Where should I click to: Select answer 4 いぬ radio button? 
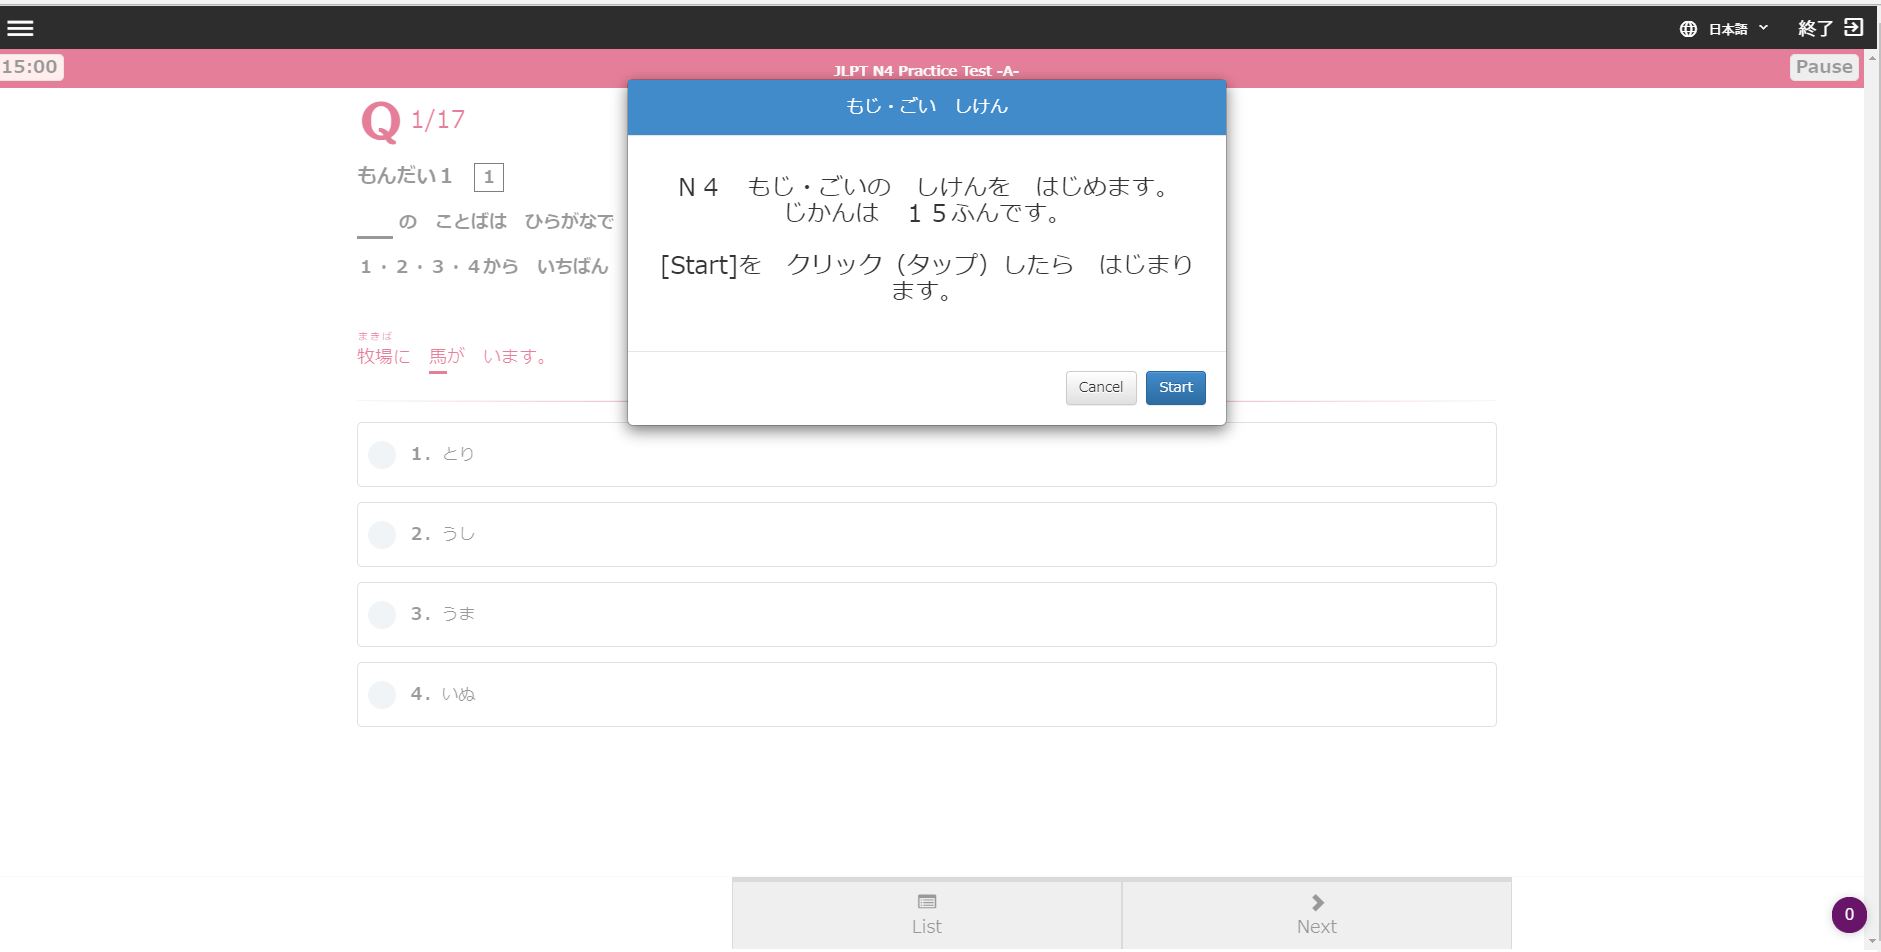coord(382,695)
